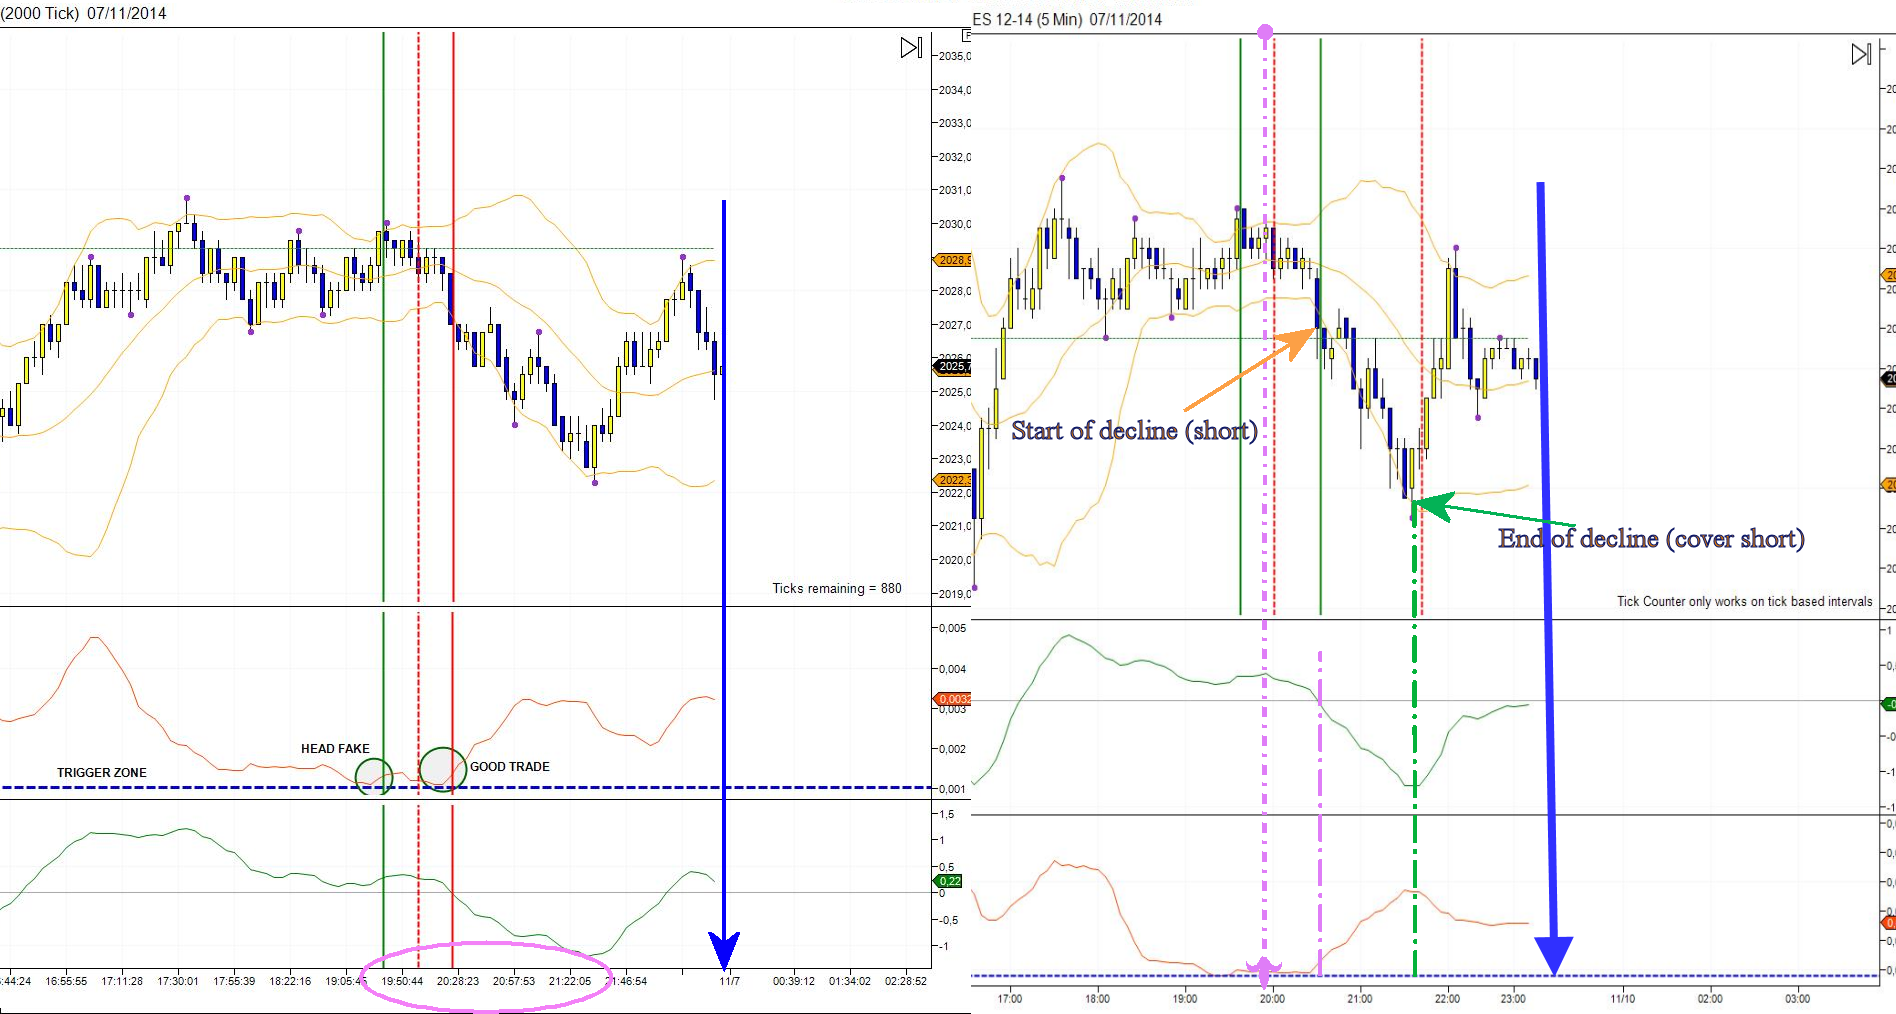Click the 21:22:05 time axis label
This screenshot has width=1896, height=1014.
[x=570, y=981]
